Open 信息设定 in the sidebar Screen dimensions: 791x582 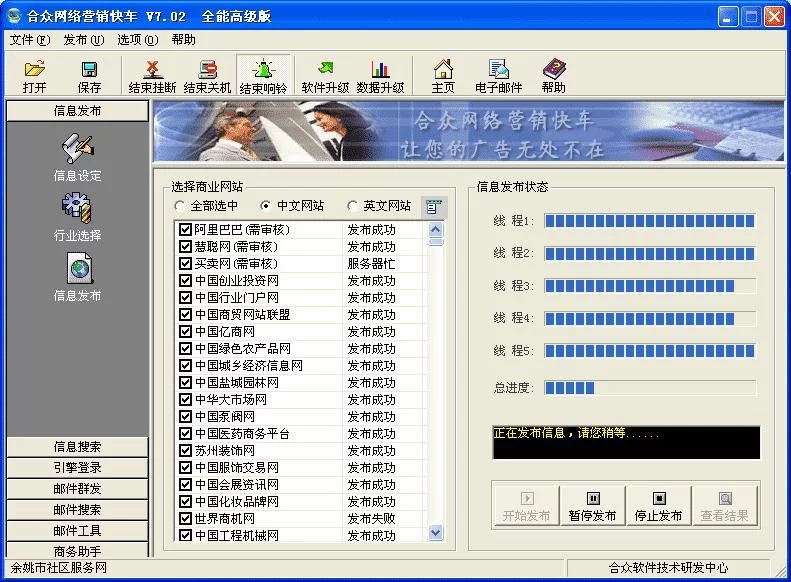[x=77, y=157]
